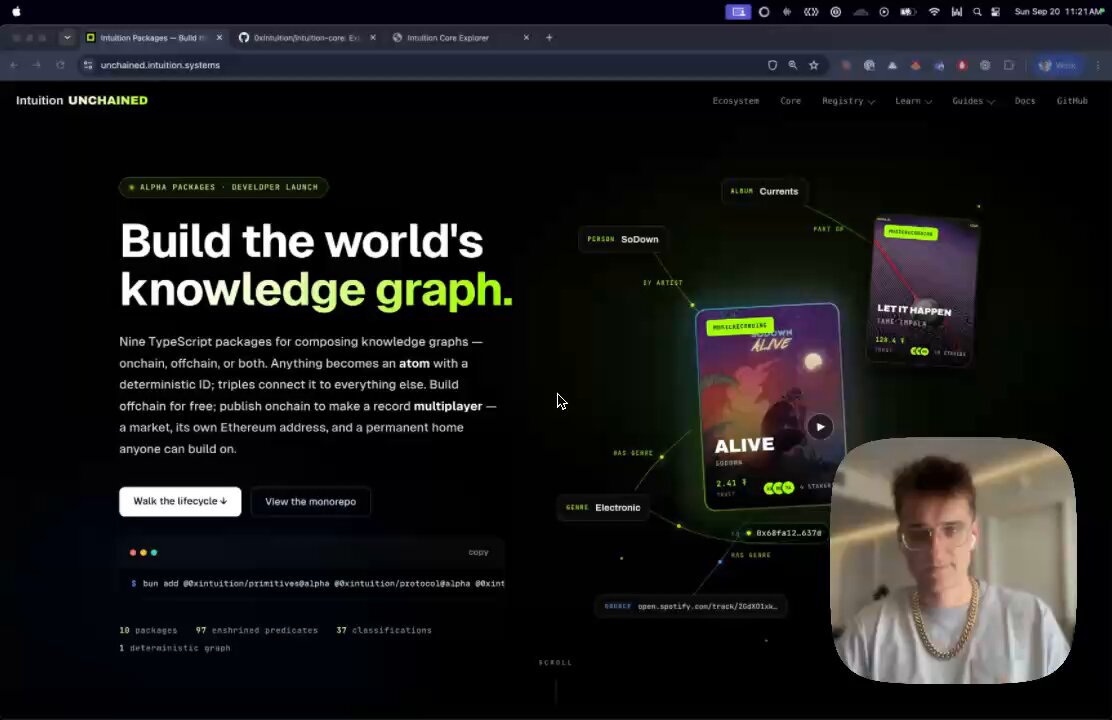Select the Person SoDown node
Viewport: 1112px width, 720px height.
[623, 239]
